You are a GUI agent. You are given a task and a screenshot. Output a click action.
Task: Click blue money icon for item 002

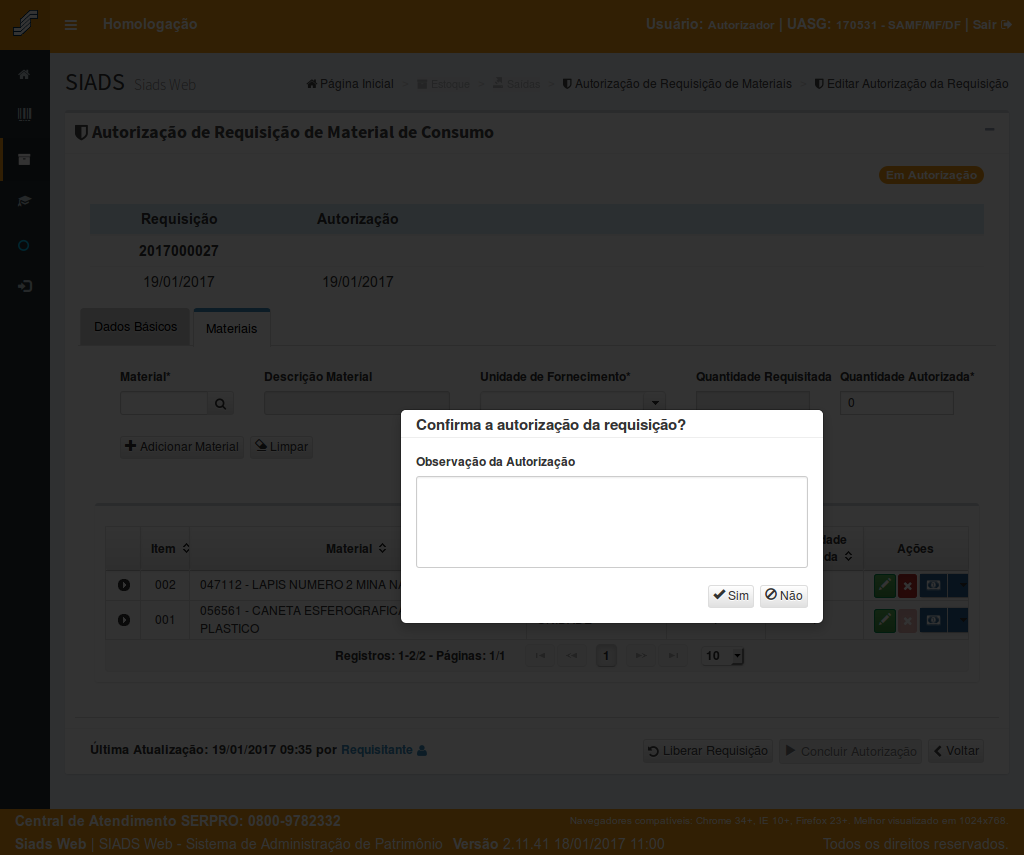pos(933,585)
